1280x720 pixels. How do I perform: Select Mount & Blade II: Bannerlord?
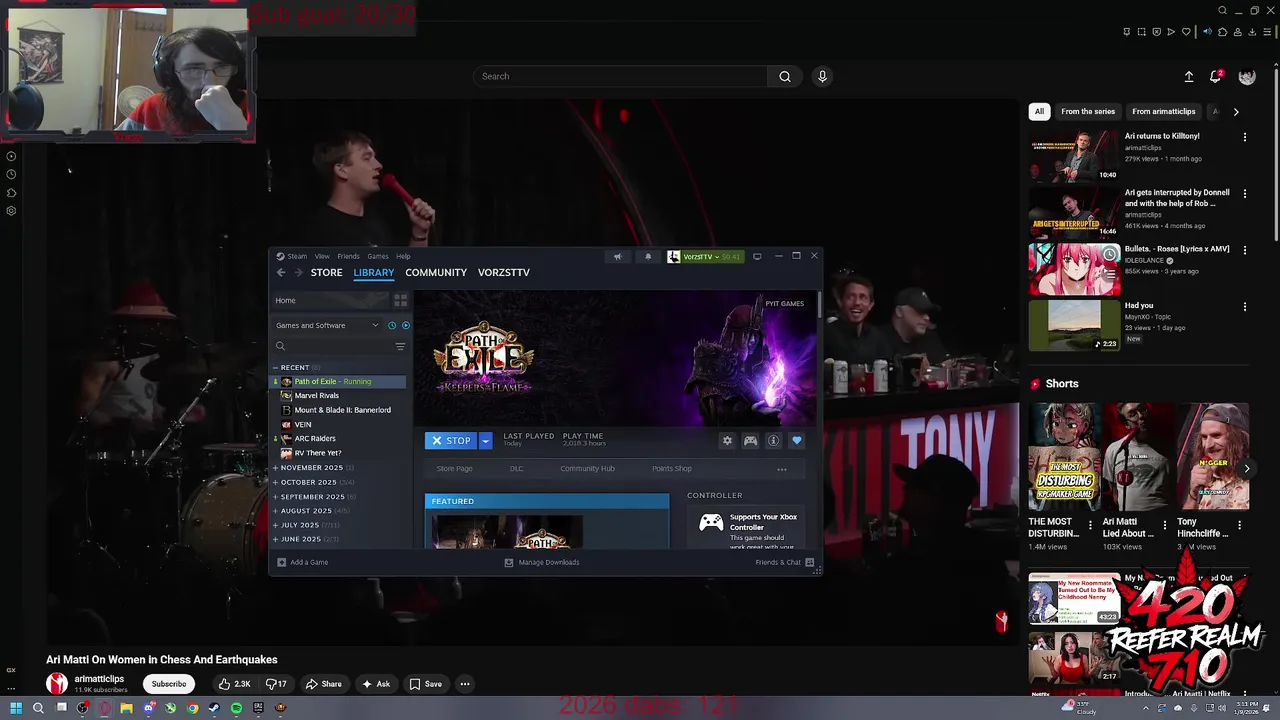[342, 410]
